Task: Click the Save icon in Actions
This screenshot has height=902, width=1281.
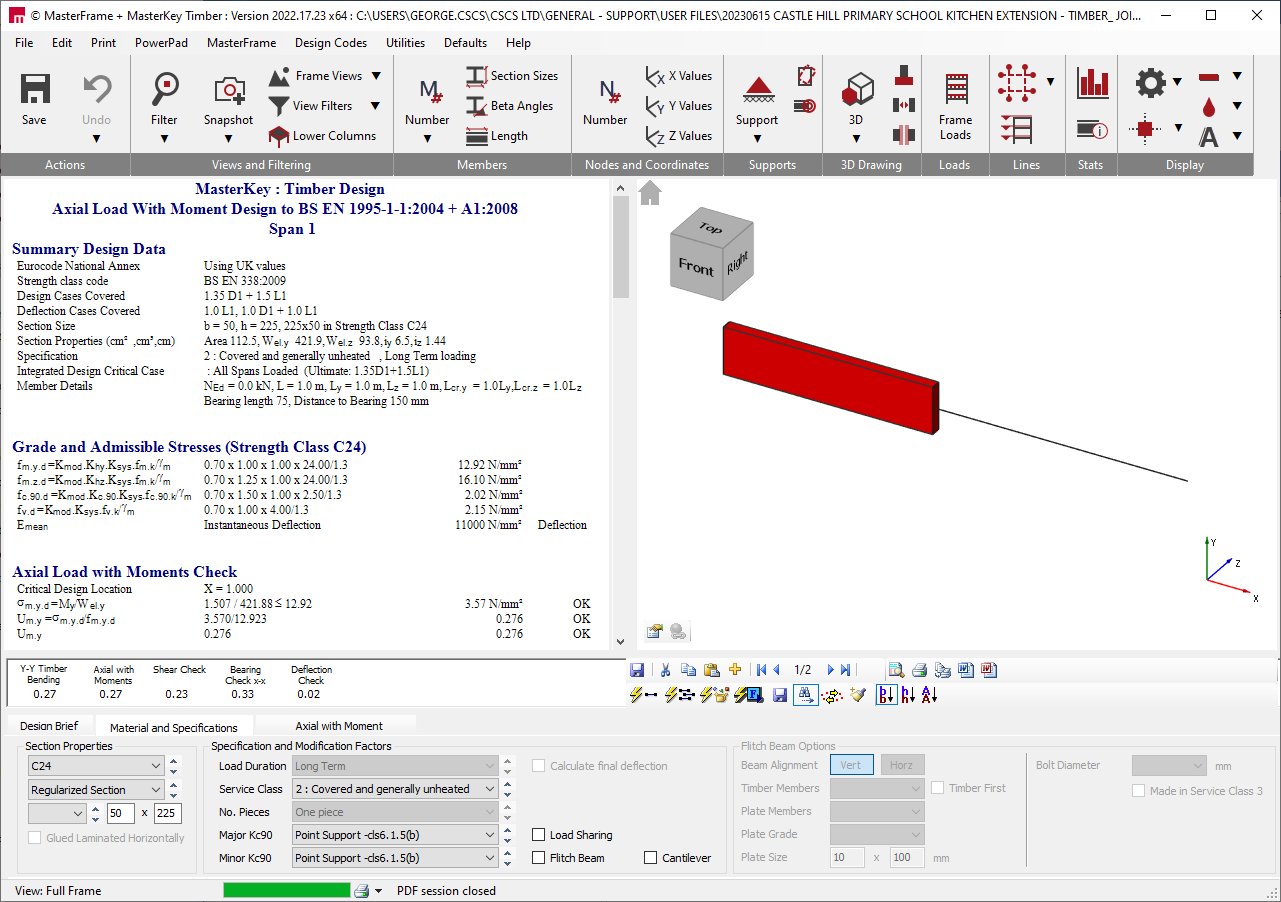Action: pyautogui.click(x=34, y=90)
